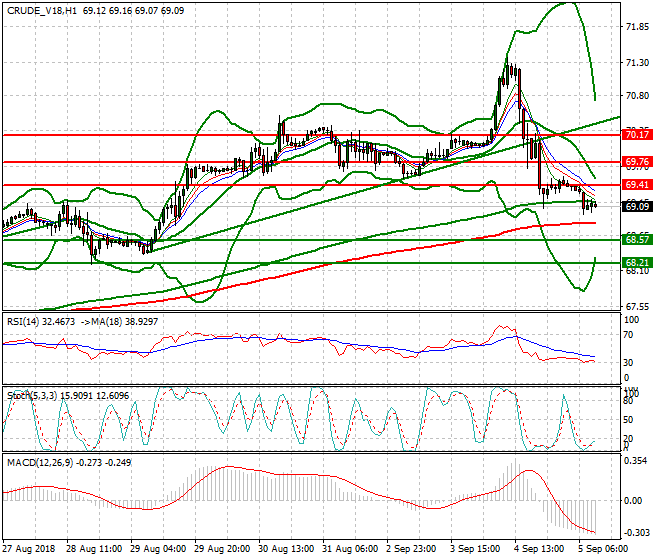The width and height of the screenshot is (660, 560).
Task: Click the 67.55 price axis value
Action: pyautogui.click(x=637, y=307)
